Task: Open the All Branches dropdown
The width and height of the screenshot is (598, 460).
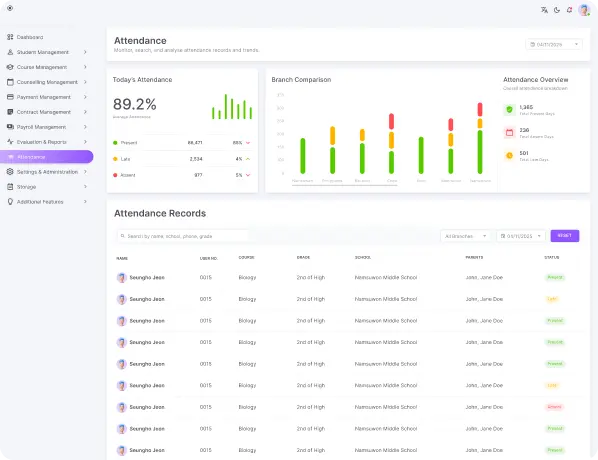Action: point(466,236)
